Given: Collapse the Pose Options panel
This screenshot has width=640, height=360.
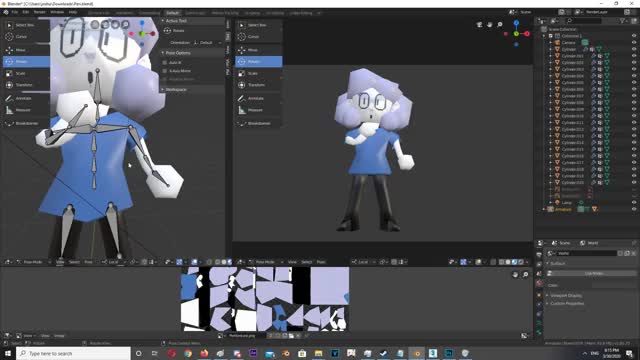Looking at the screenshot, I should pyautogui.click(x=163, y=53).
